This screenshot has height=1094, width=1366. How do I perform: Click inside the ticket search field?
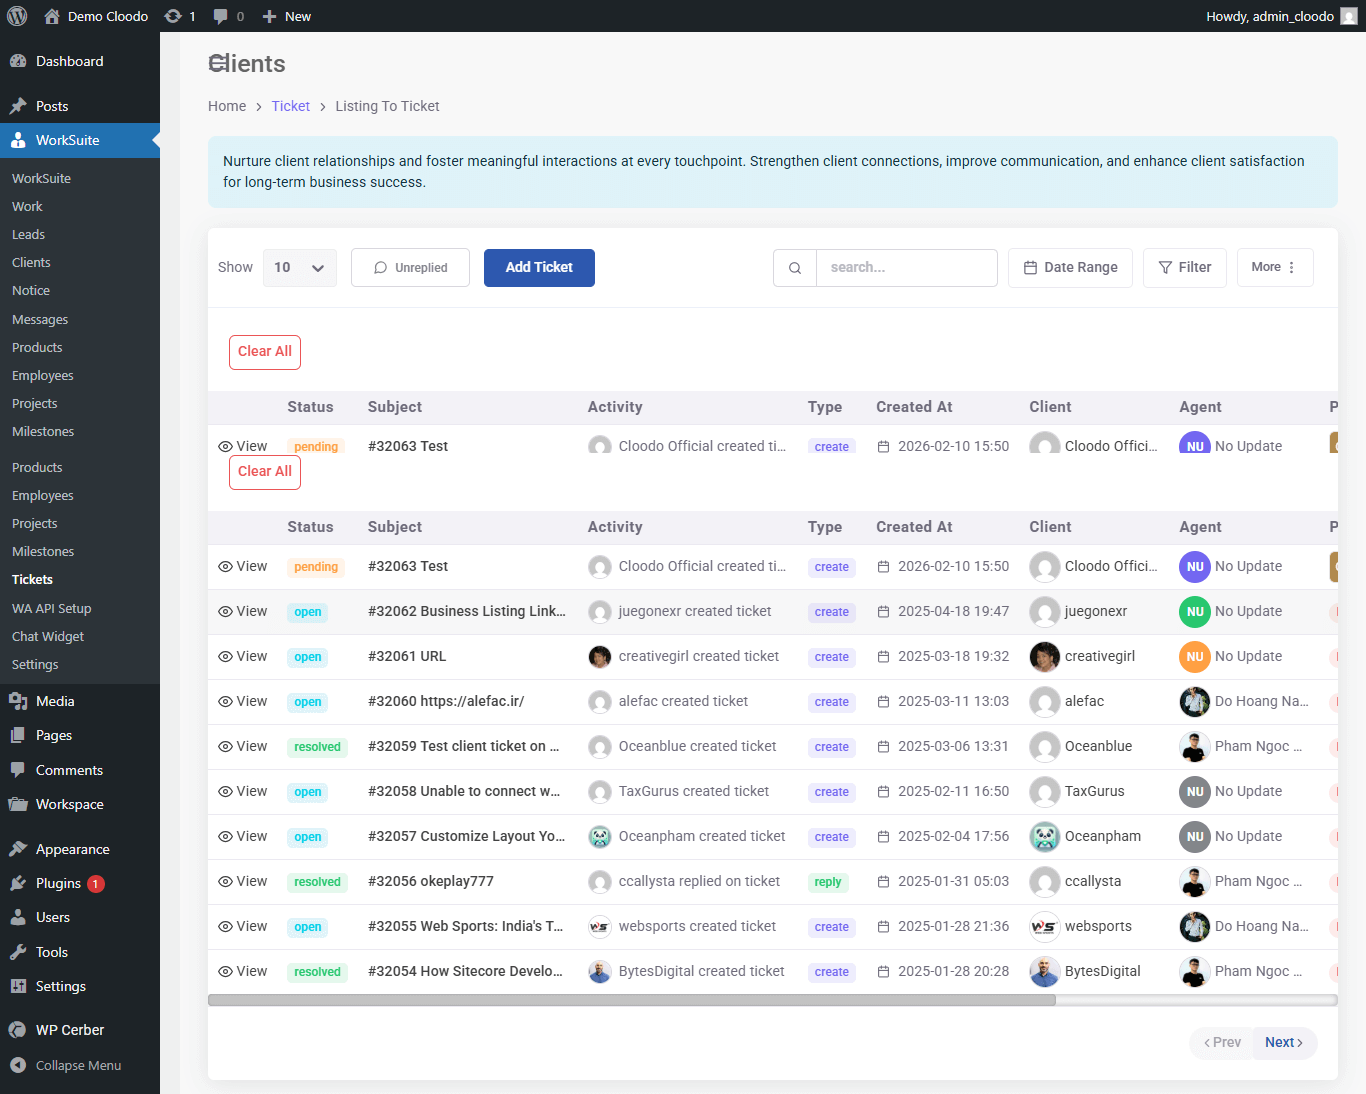pos(905,267)
